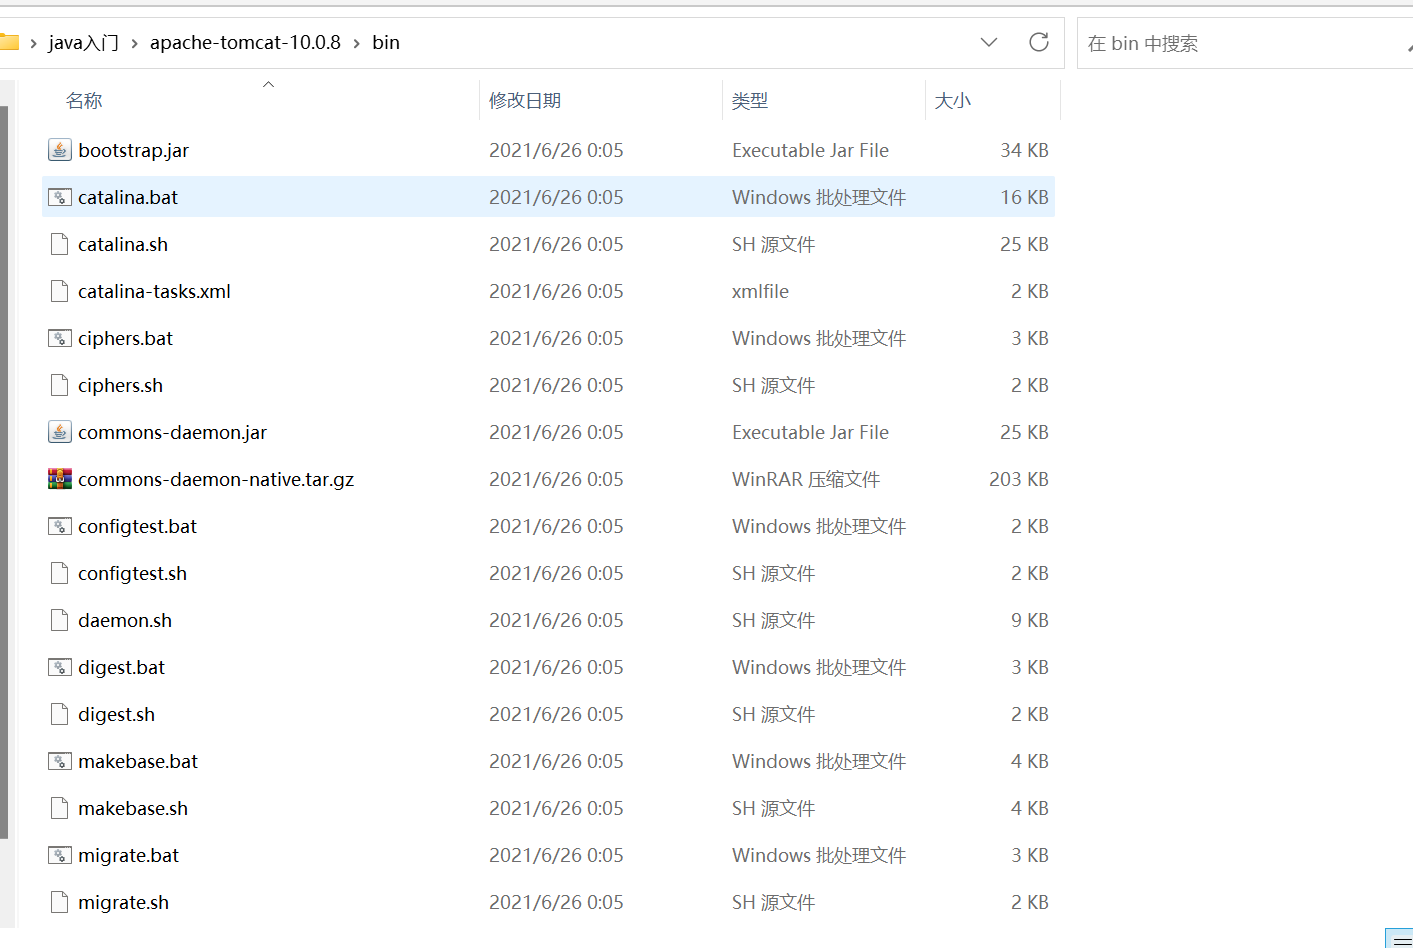Select the migrate.sh file name
Viewport: 1413px width, 948px height.
[123, 902]
